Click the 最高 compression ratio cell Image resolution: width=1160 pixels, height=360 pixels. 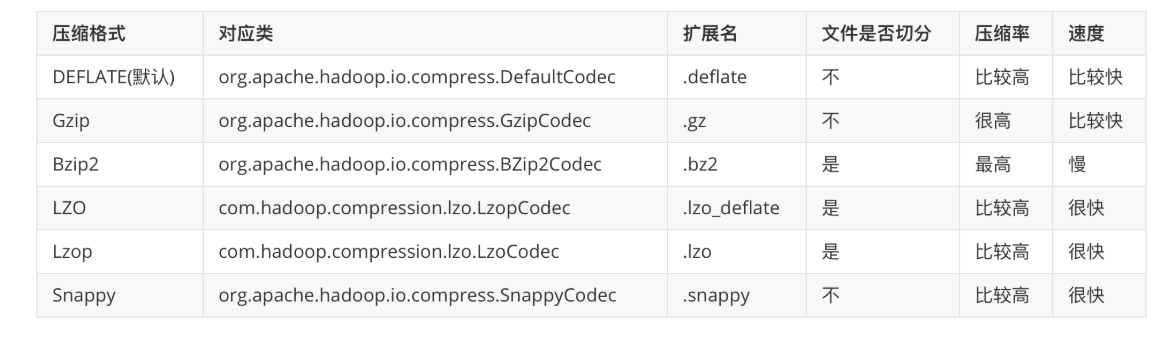tap(1005, 164)
